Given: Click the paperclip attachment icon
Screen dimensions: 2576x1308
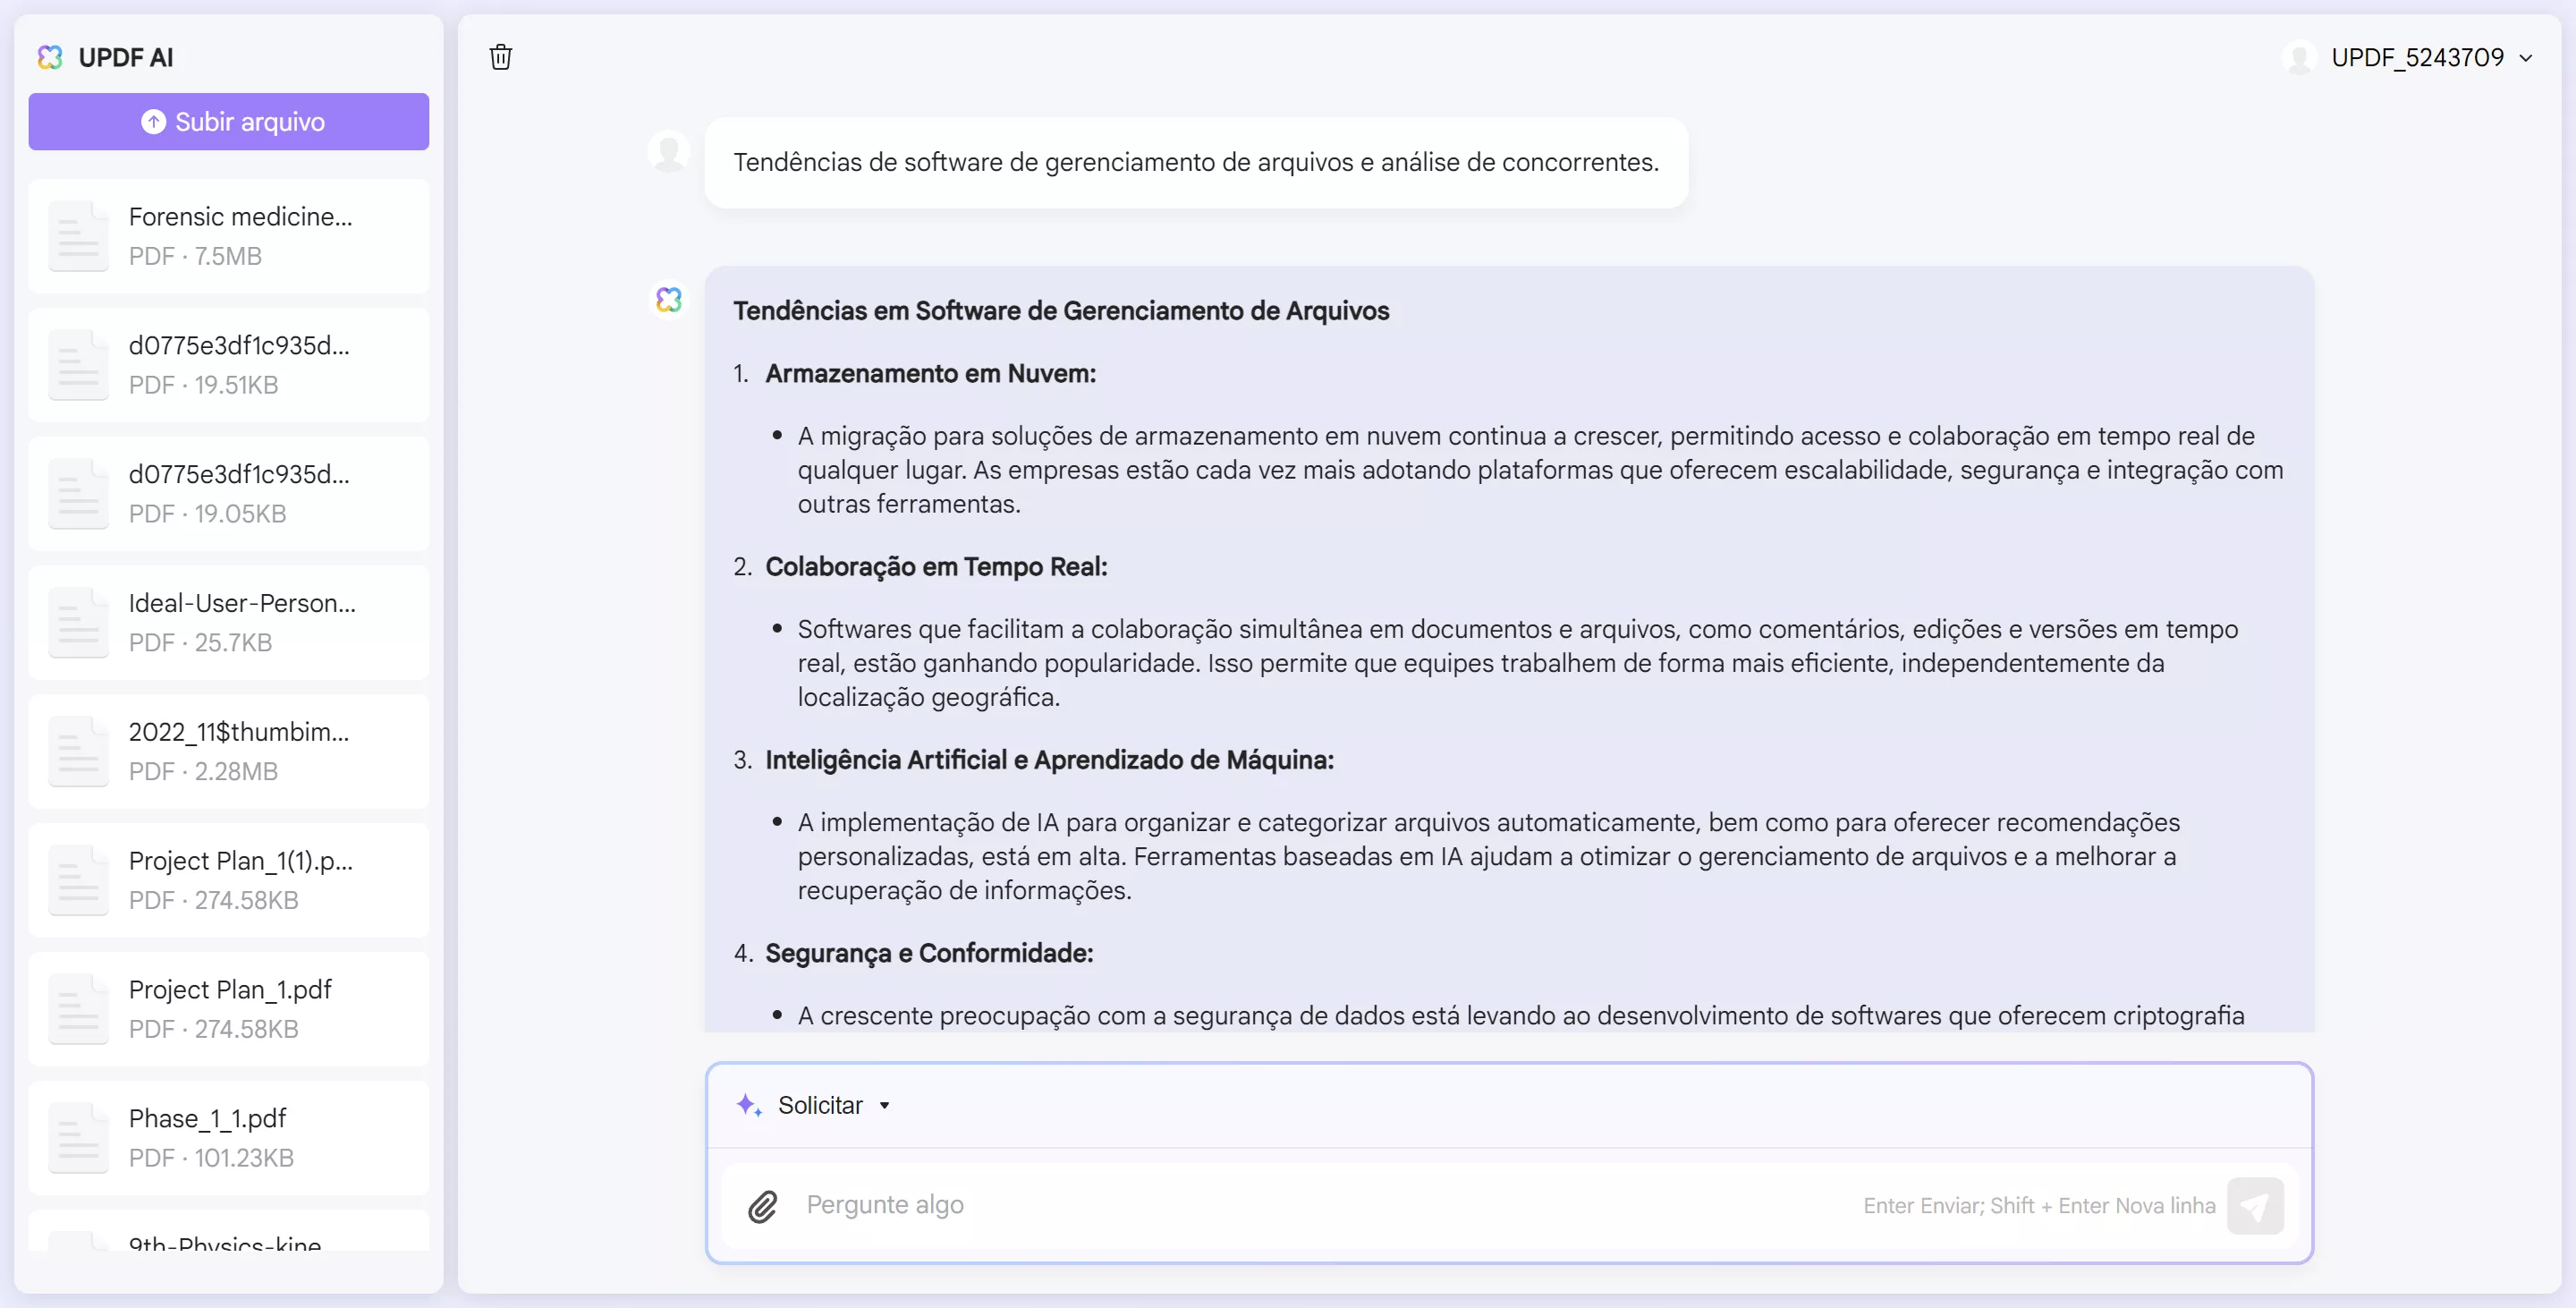Looking at the screenshot, I should tap(763, 1206).
